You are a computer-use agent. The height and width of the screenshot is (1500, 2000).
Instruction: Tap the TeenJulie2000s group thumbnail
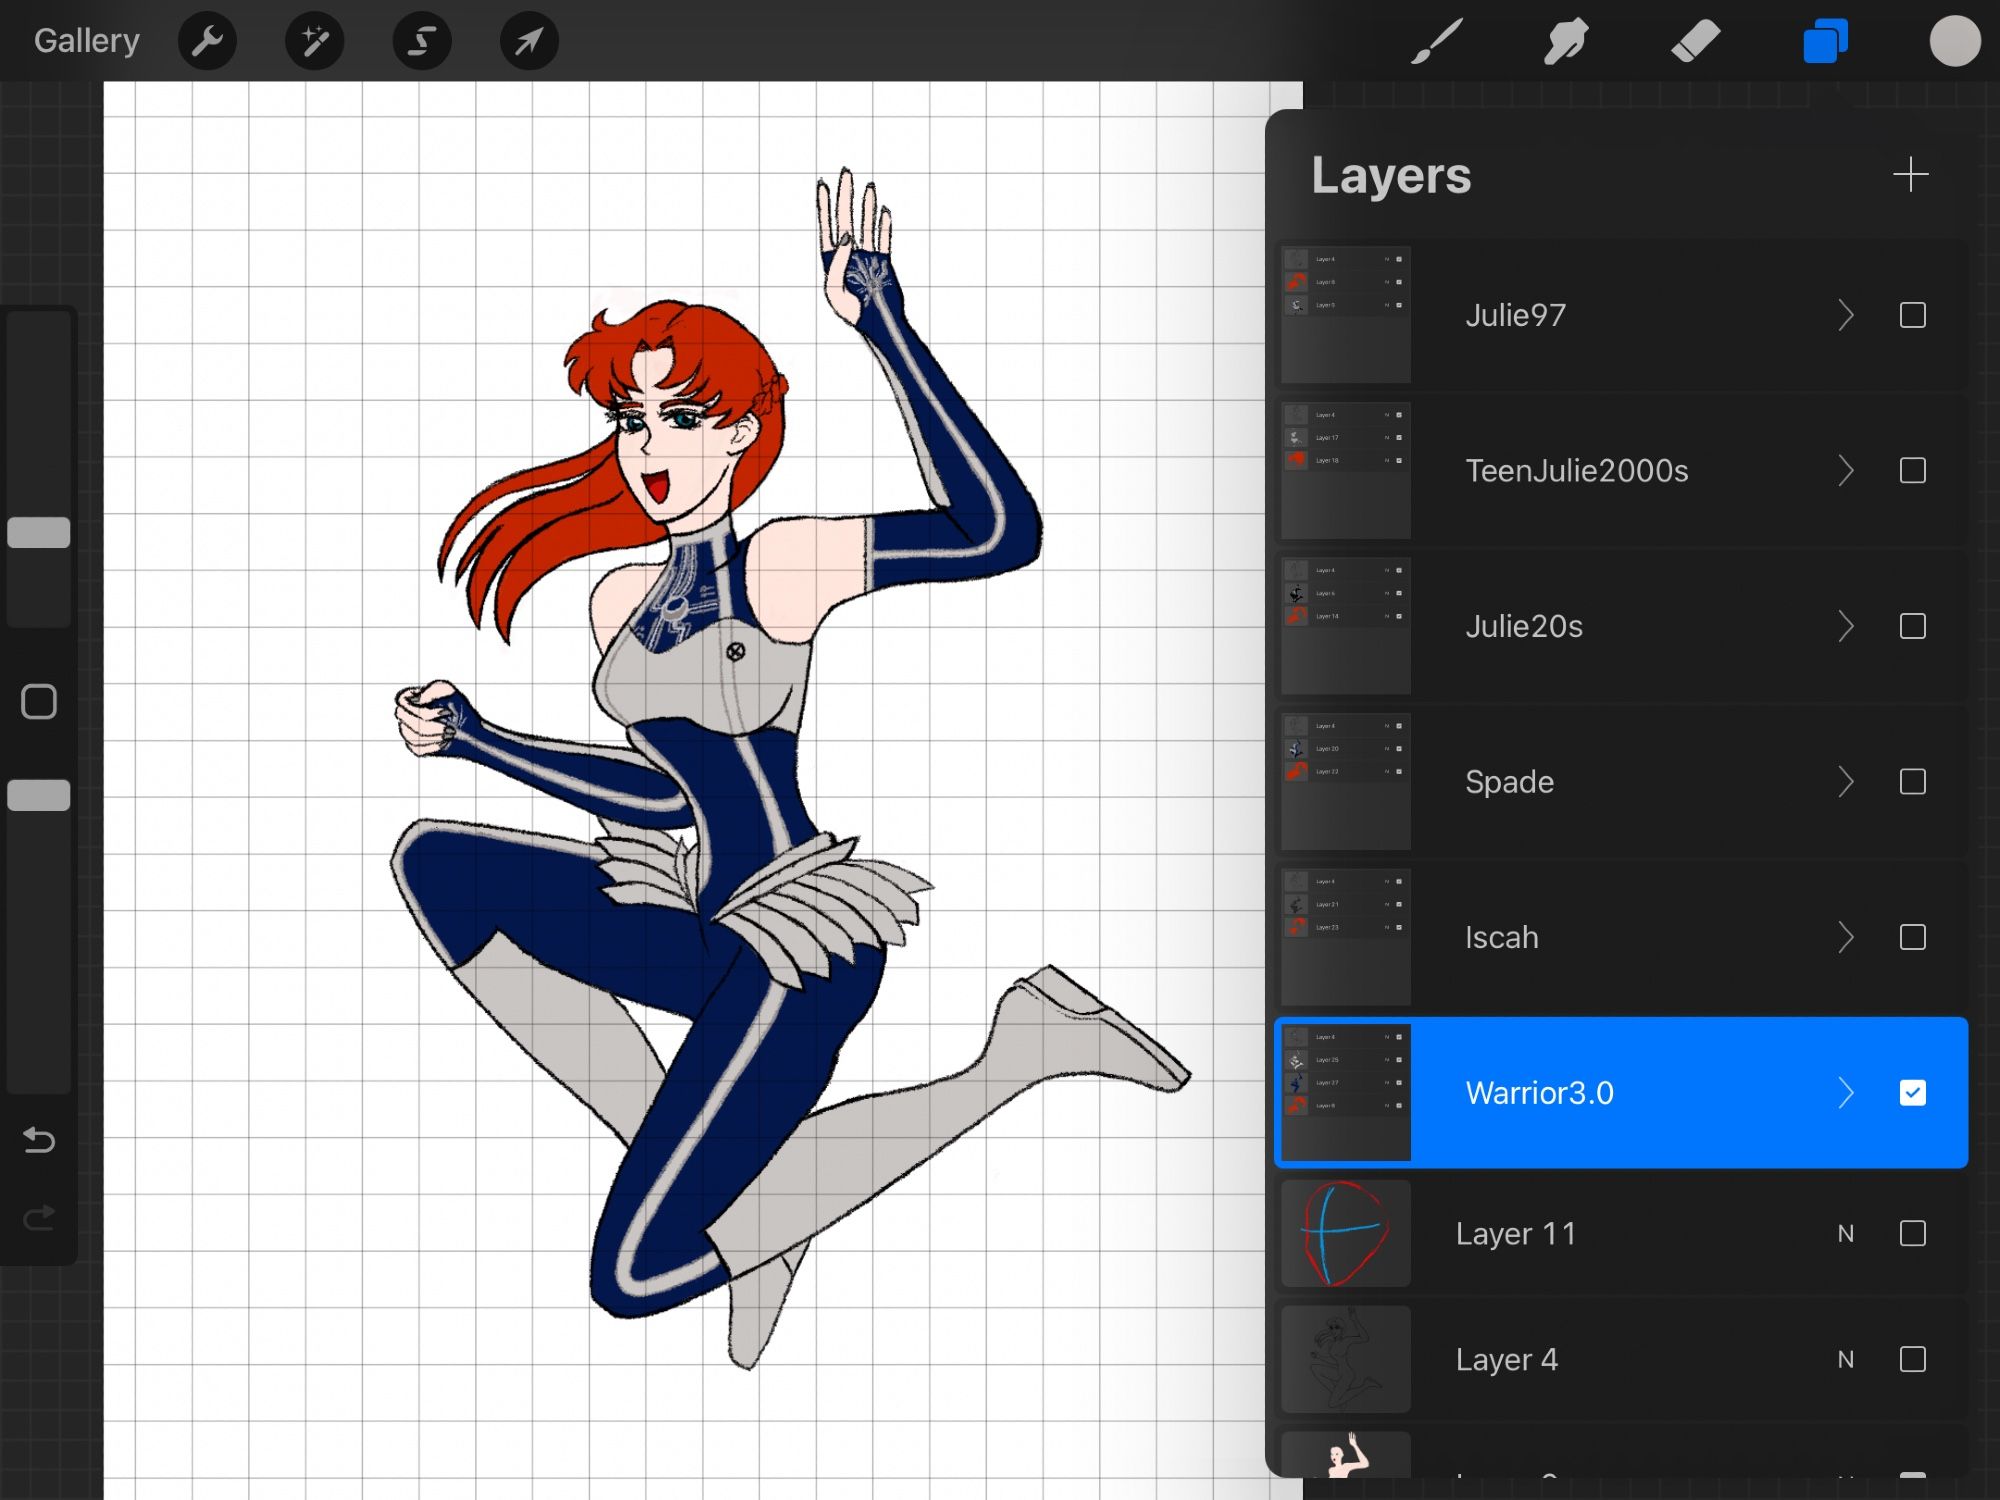(x=1346, y=470)
